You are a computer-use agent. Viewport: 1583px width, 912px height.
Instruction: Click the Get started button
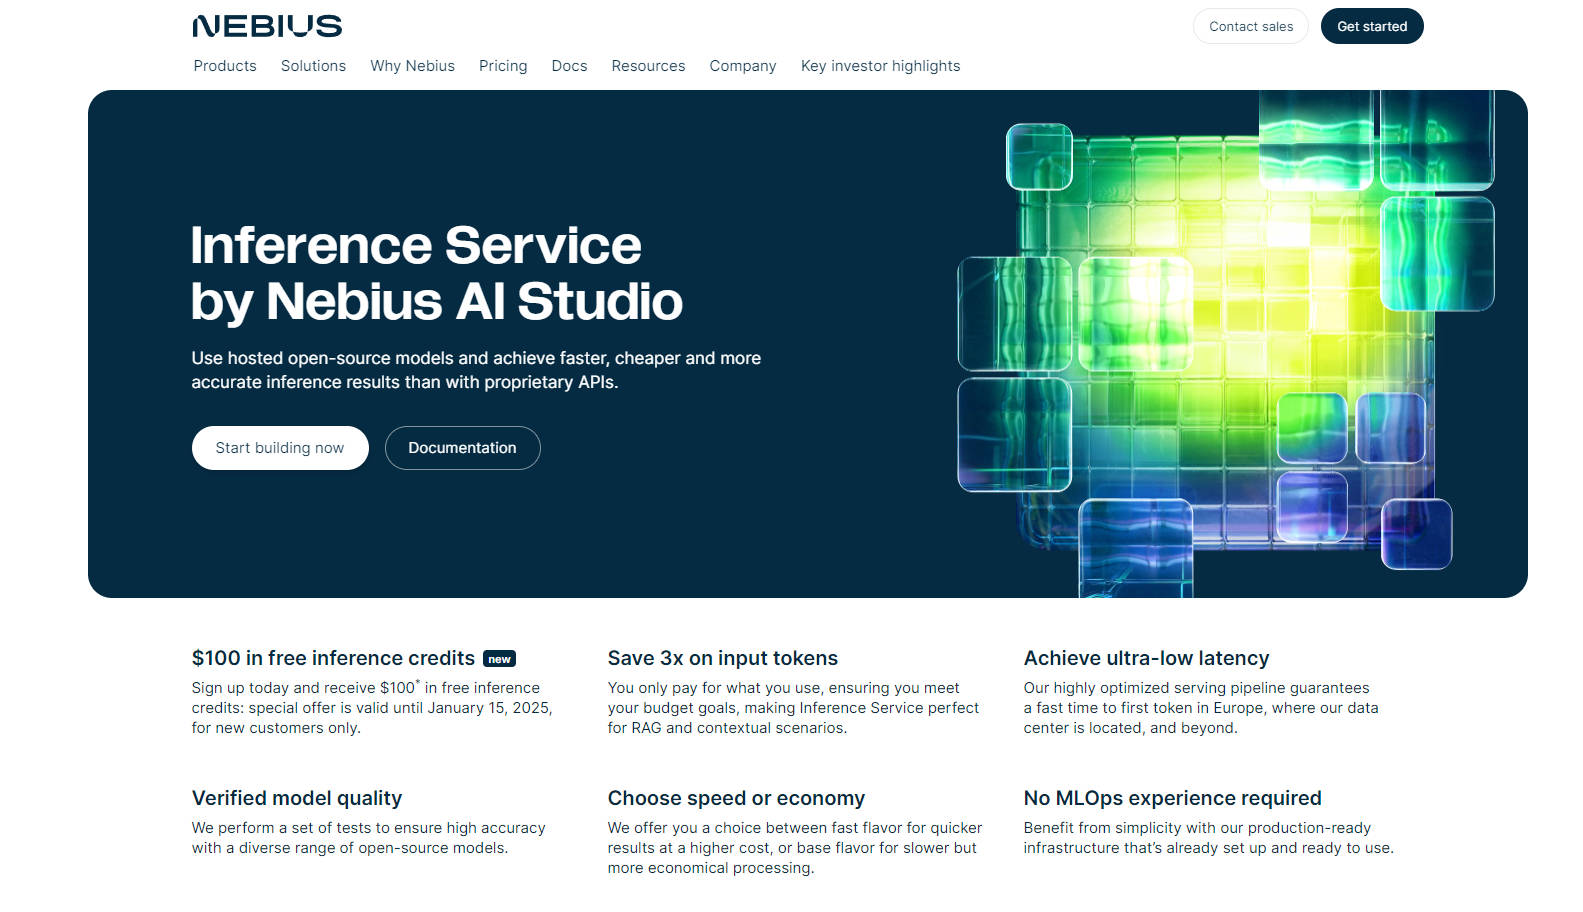[x=1372, y=26]
